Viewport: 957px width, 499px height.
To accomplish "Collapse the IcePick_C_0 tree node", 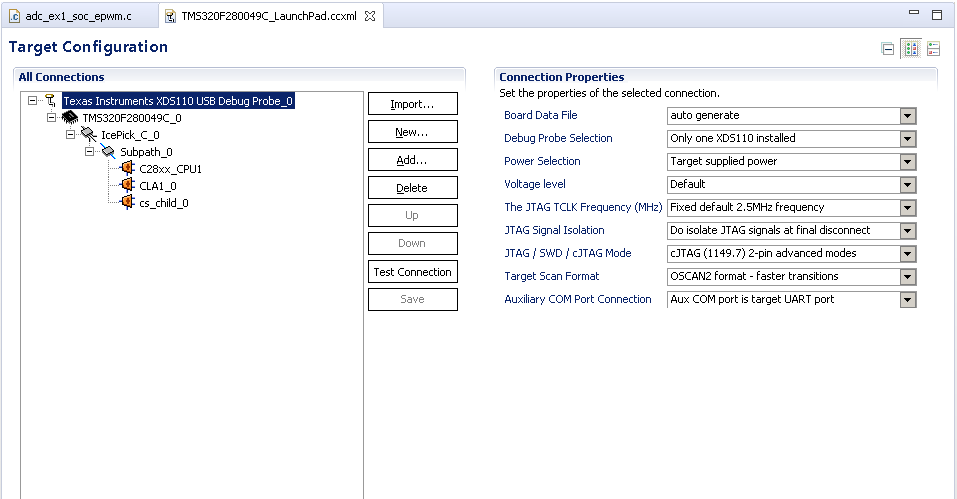I will 70,134.
